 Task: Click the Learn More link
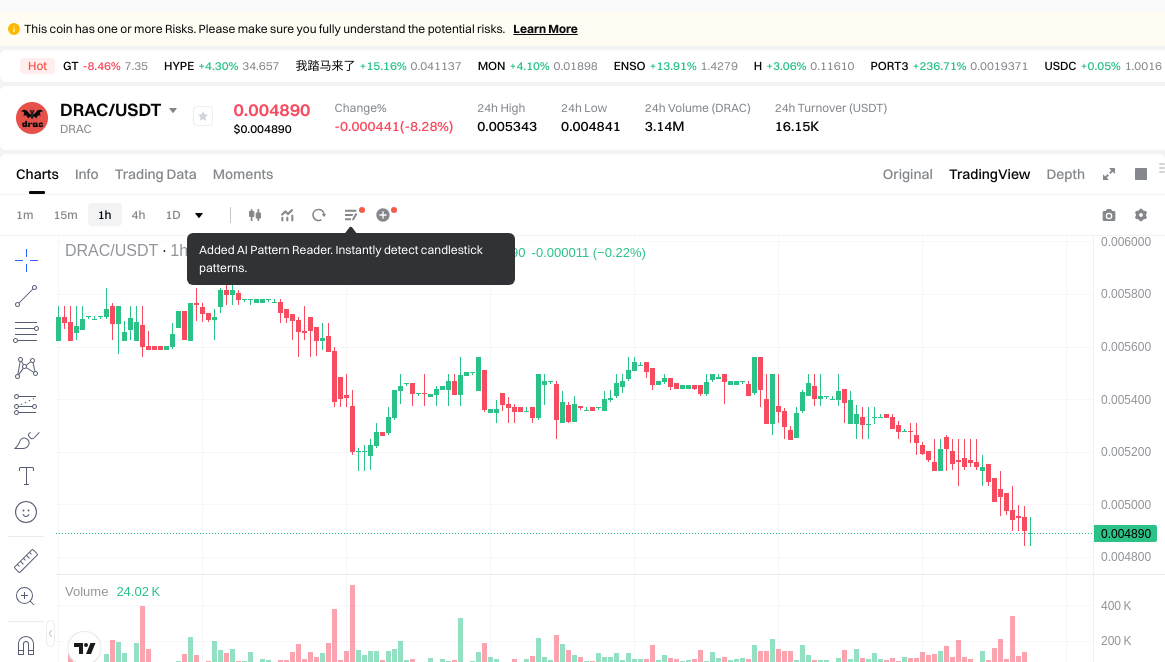(545, 29)
